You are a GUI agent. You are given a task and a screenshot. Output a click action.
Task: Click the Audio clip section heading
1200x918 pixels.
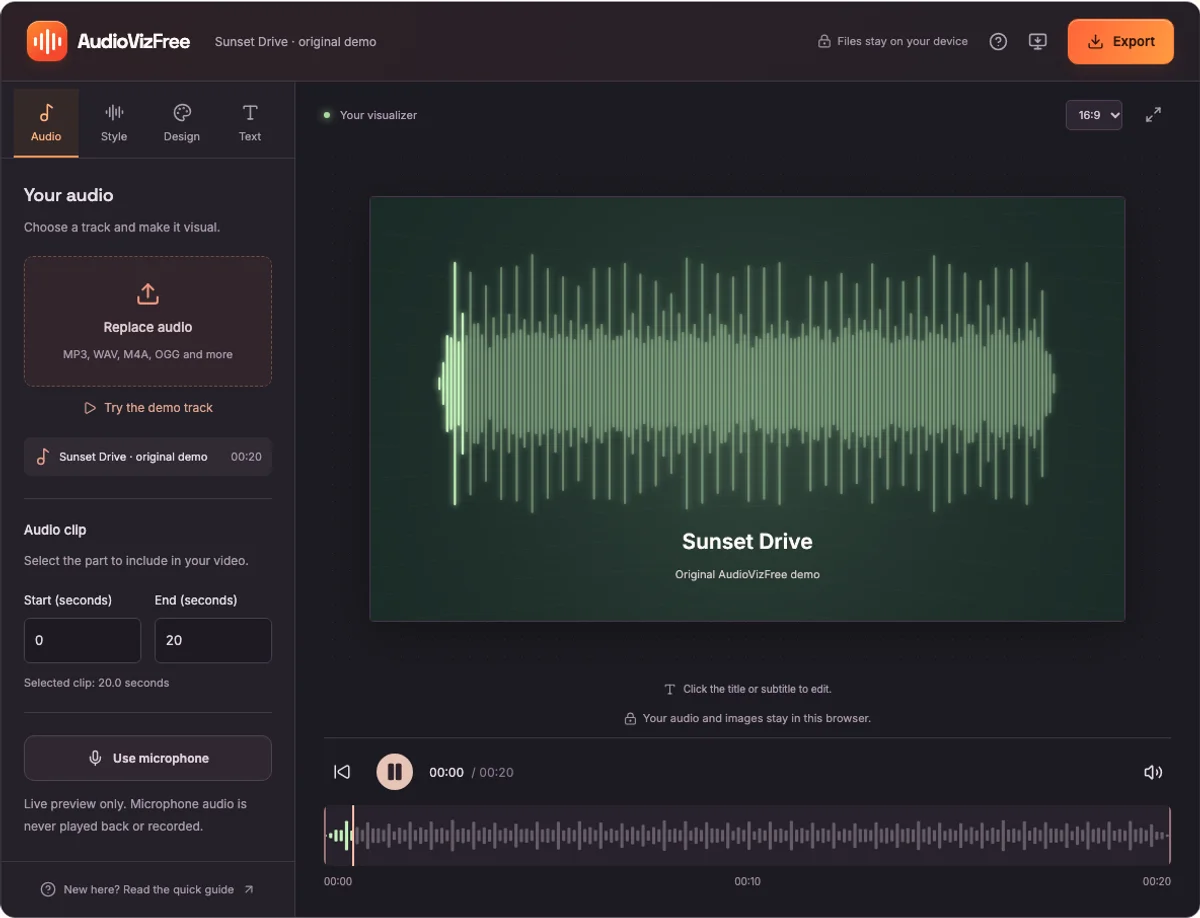55,530
